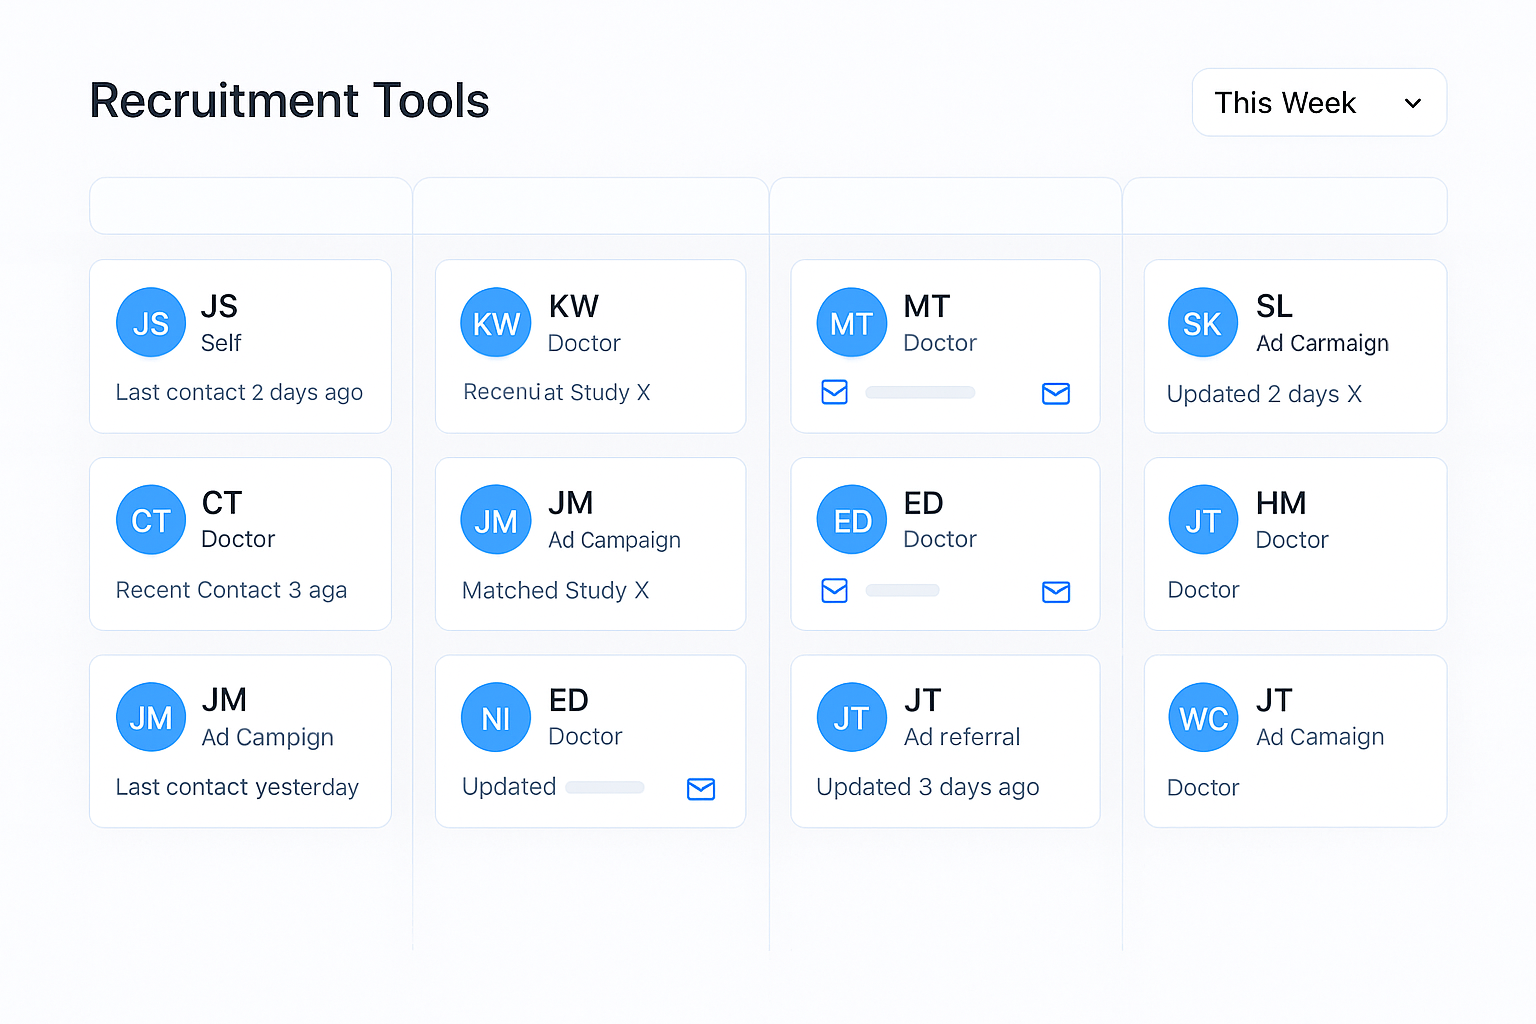Select the 'Recenuat Study X' text
The width and height of the screenshot is (1536, 1024).
tap(557, 392)
